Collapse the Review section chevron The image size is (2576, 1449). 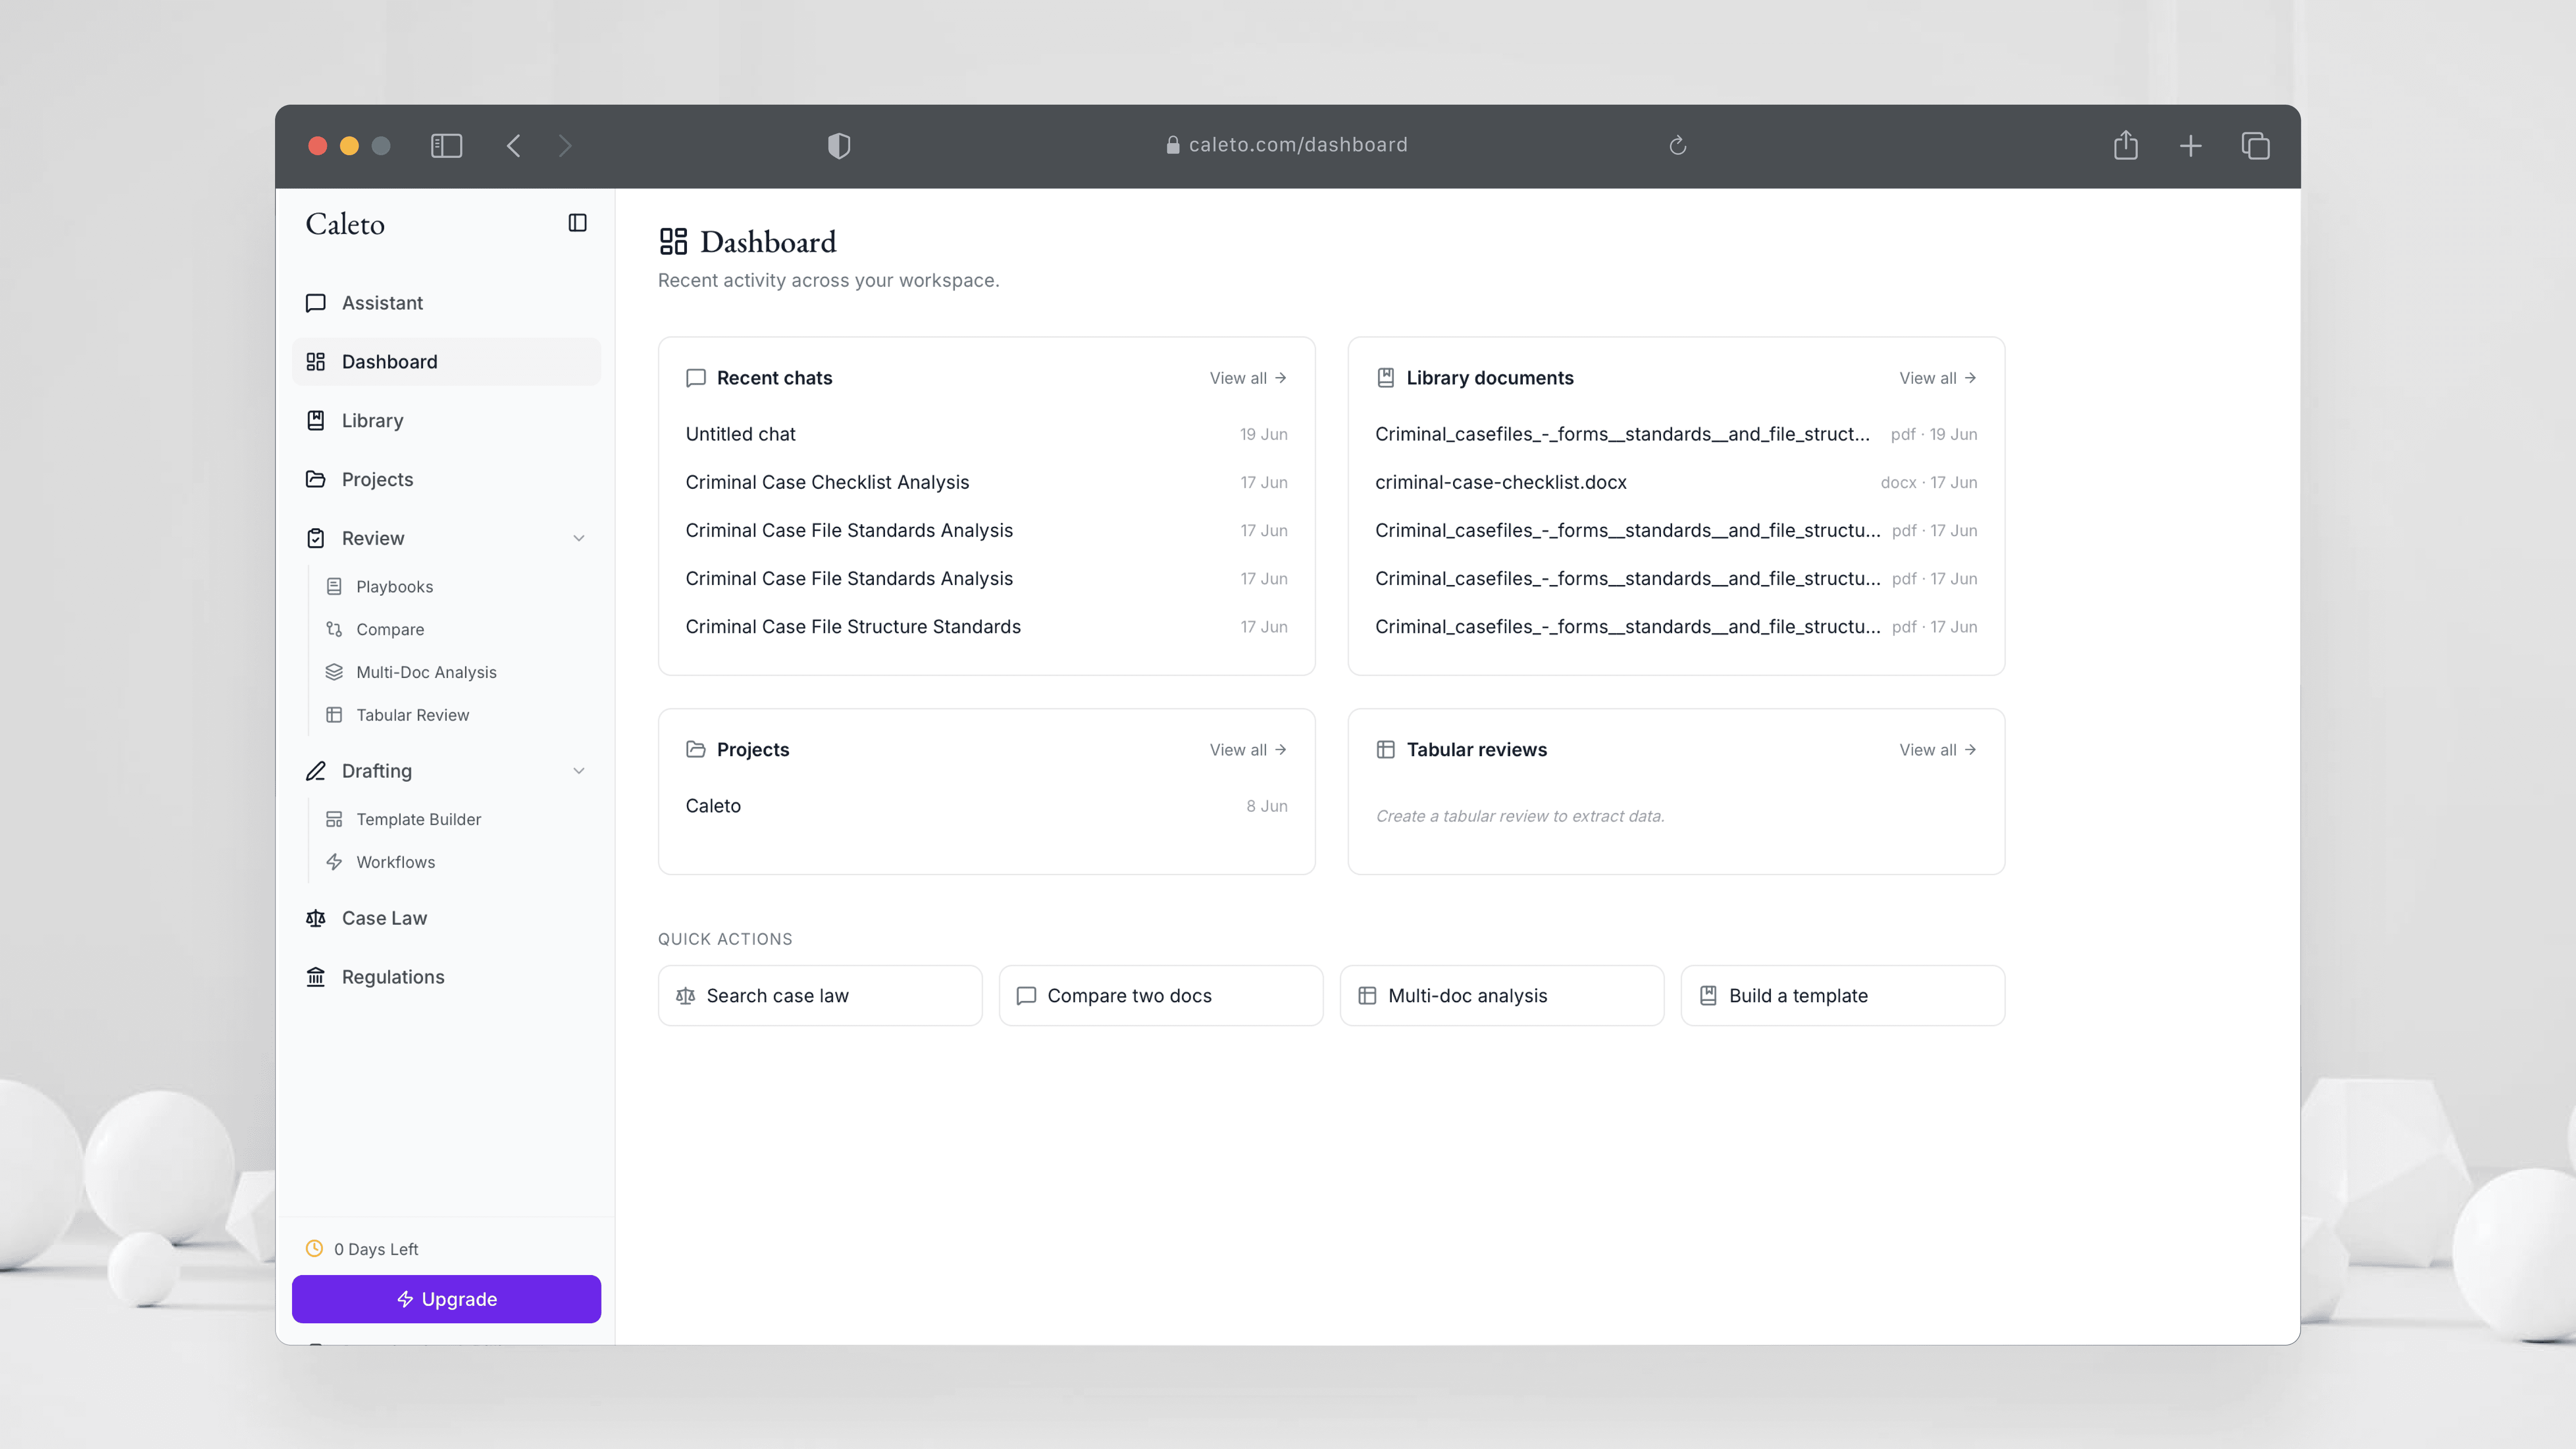pyautogui.click(x=579, y=538)
